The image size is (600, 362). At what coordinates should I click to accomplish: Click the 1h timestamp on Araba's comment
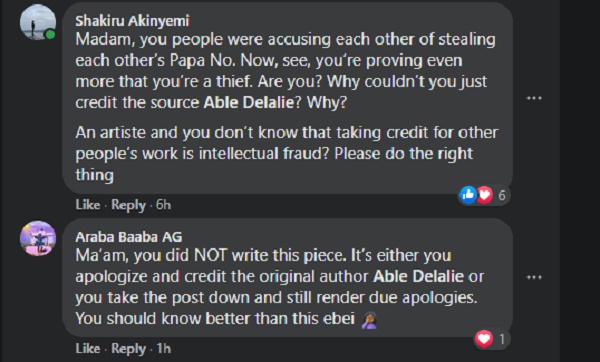(x=163, y=348)
